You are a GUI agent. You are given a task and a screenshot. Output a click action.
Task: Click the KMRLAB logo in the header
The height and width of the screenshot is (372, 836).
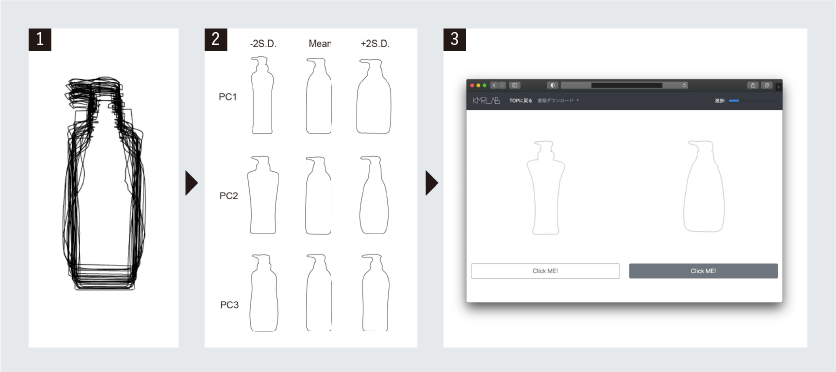coord(486,100)
